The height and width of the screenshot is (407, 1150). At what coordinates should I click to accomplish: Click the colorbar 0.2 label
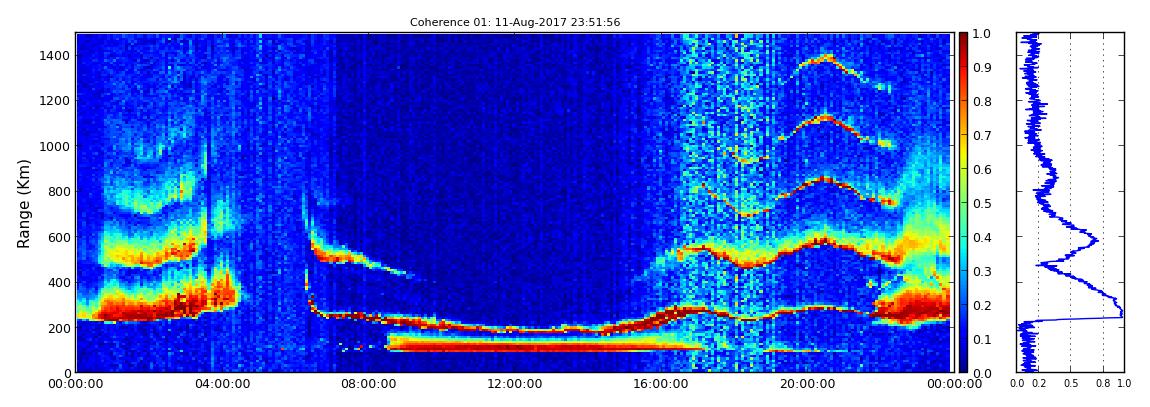982,305
